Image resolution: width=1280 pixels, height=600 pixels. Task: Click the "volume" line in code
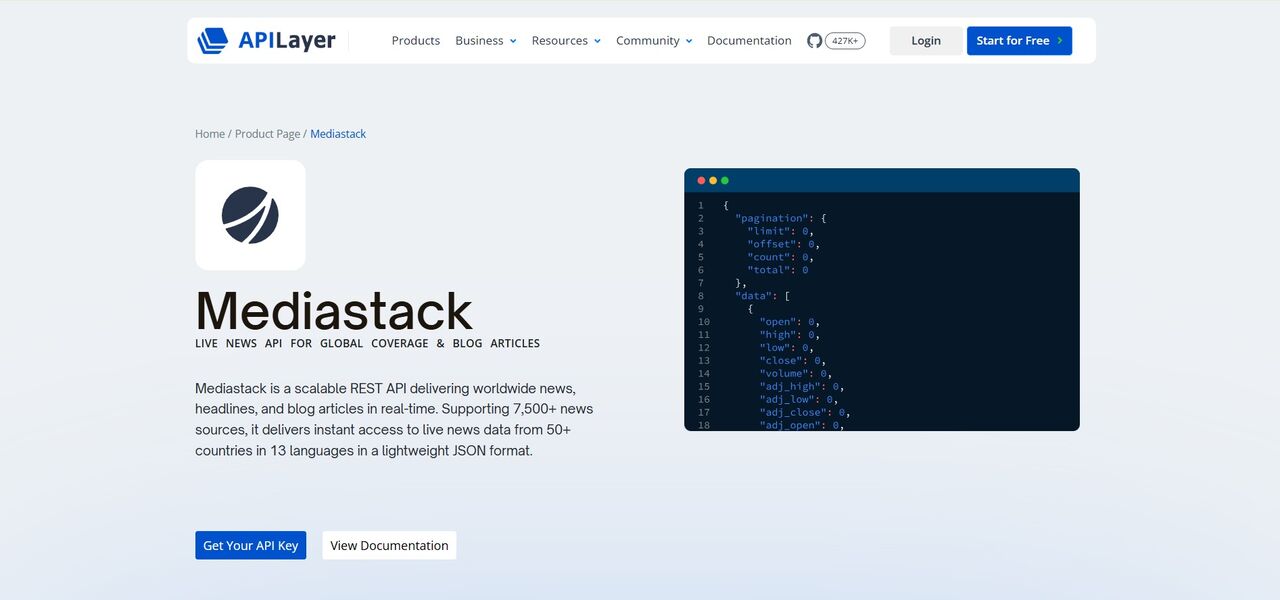tap(795, 373)
